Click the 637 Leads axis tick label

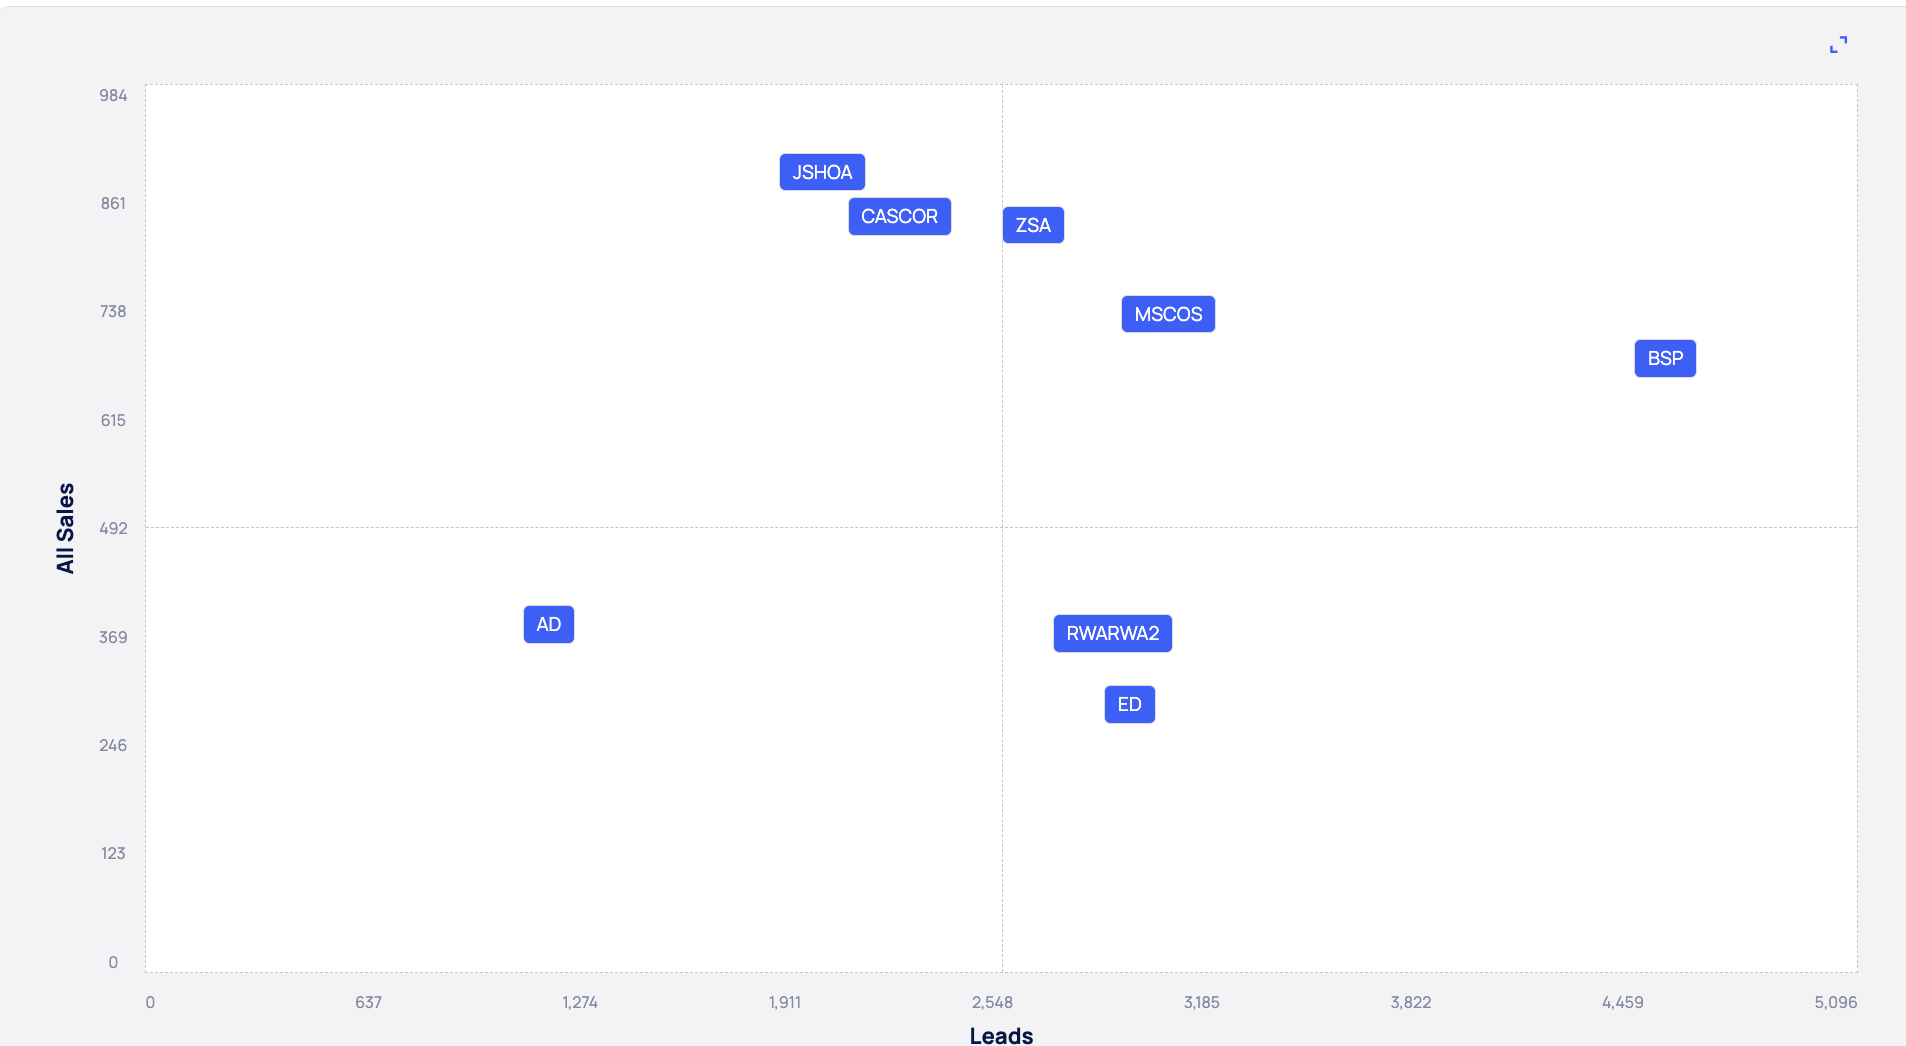pyautogui.click(x=368, y=1002)
